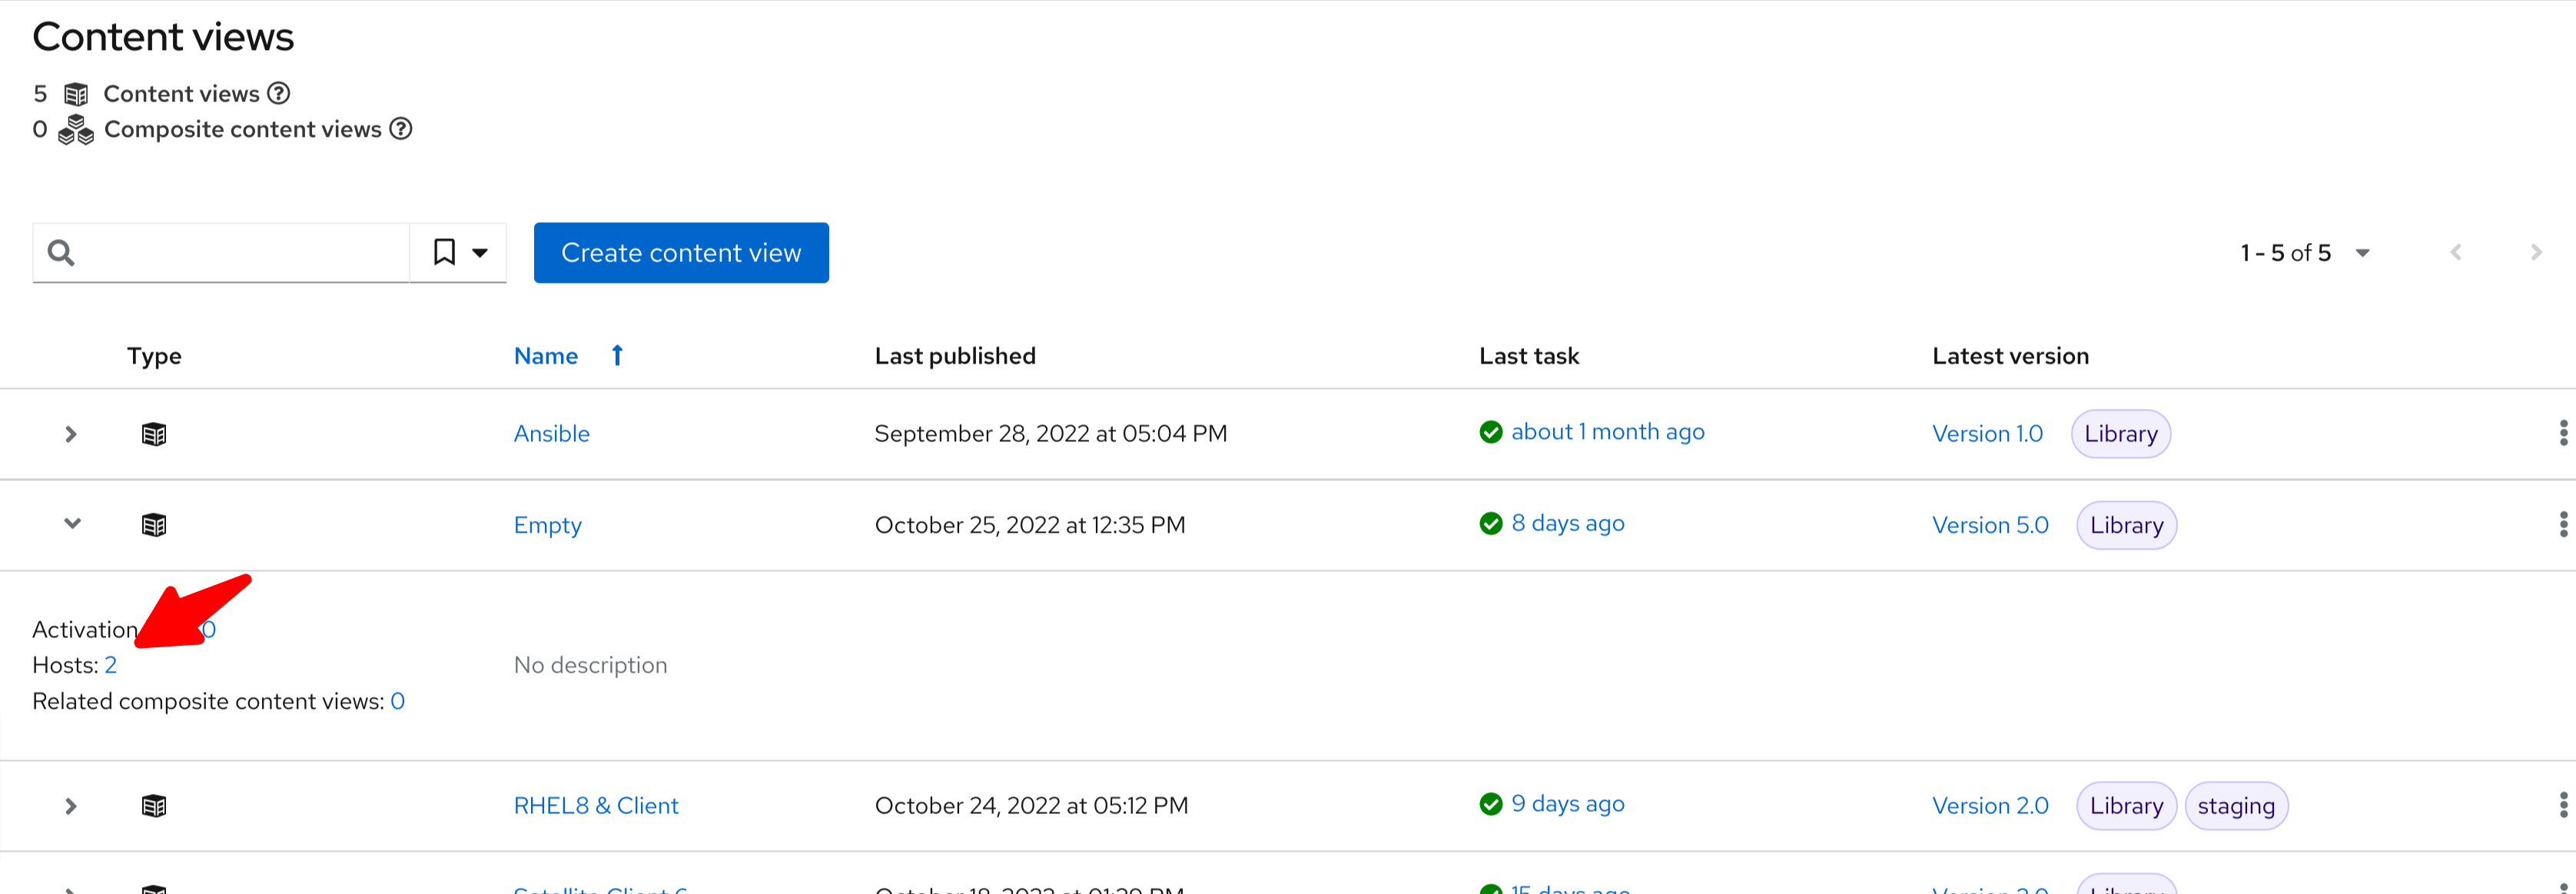This screenshot has width=2576, height=894.
Task: Sort by the Name column header
Action: (x=546, y=356)
